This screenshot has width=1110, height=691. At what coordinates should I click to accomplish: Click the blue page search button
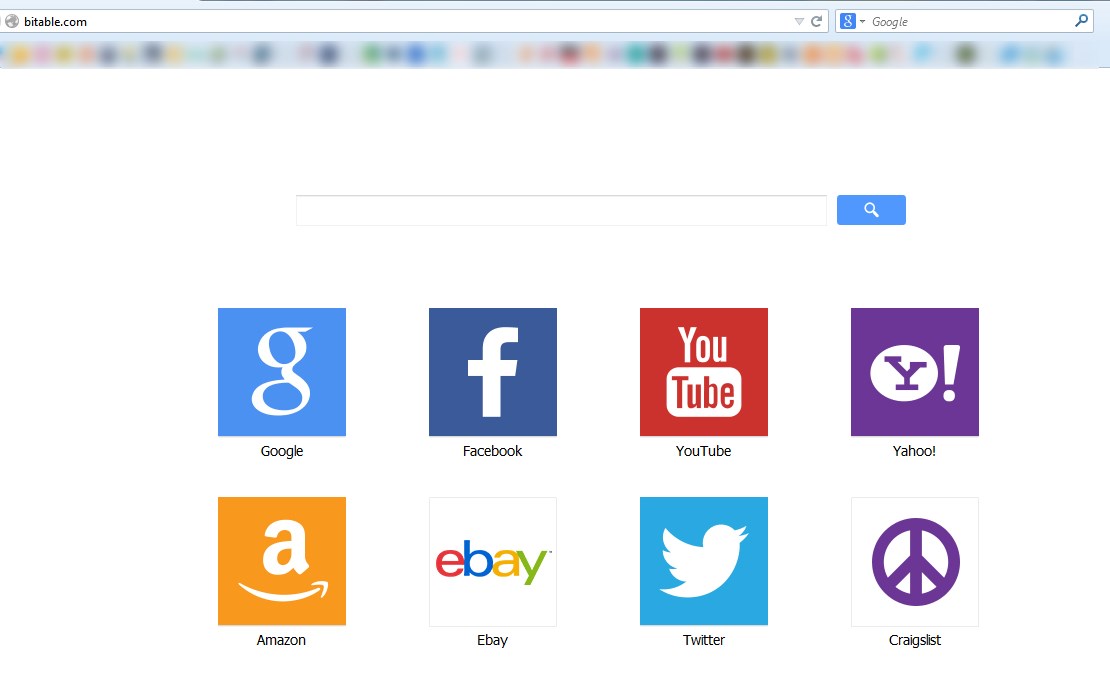tap(871, 210)
